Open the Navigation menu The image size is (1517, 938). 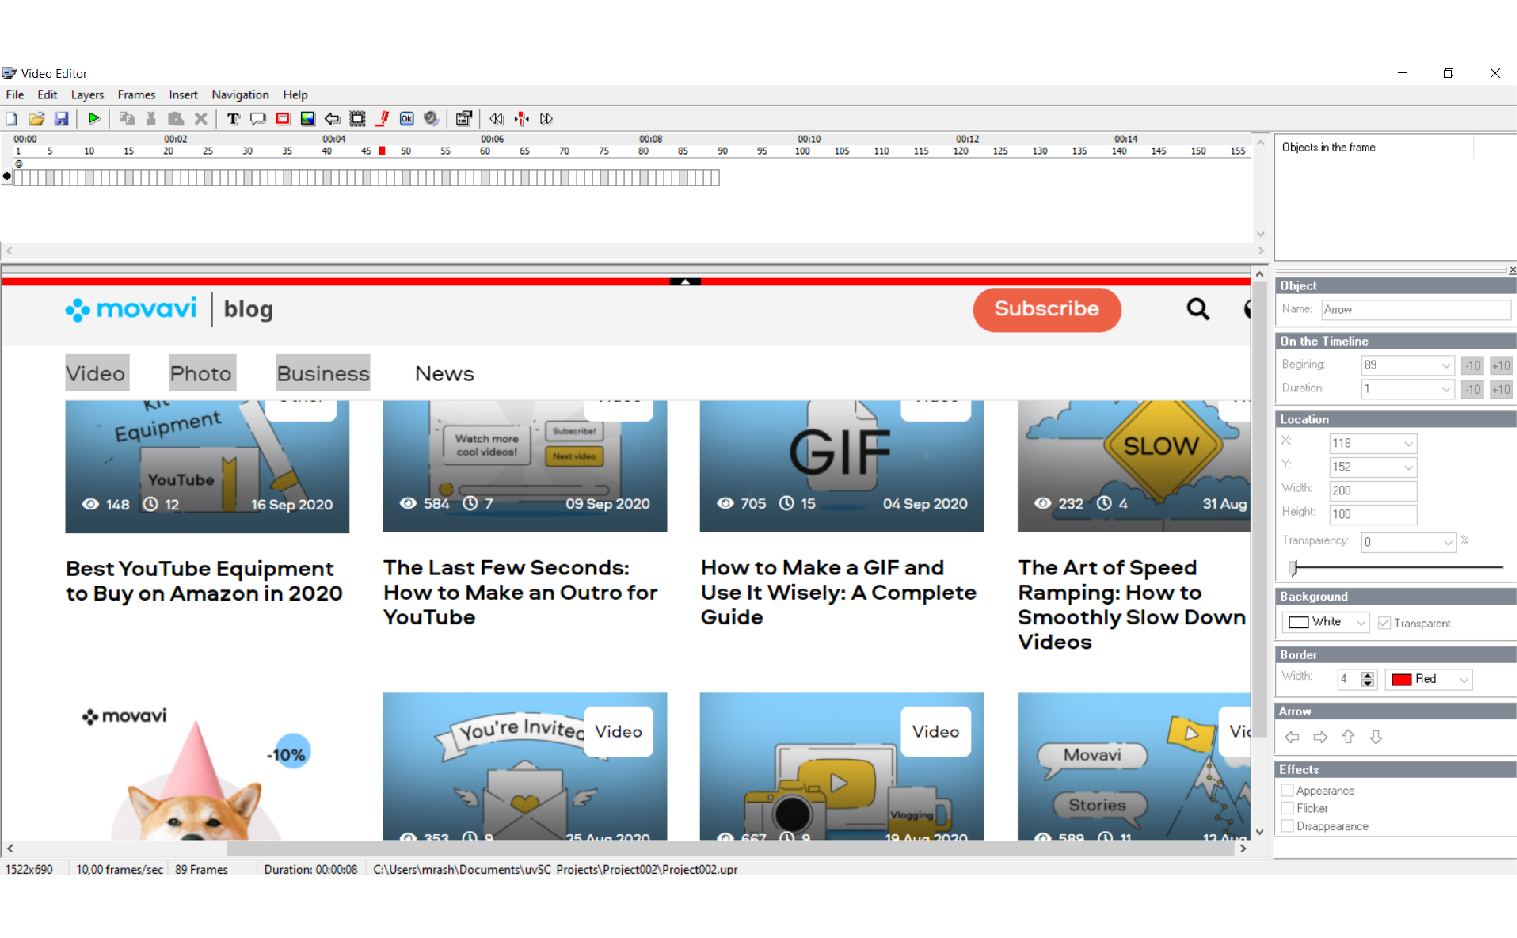pos(240,95)
